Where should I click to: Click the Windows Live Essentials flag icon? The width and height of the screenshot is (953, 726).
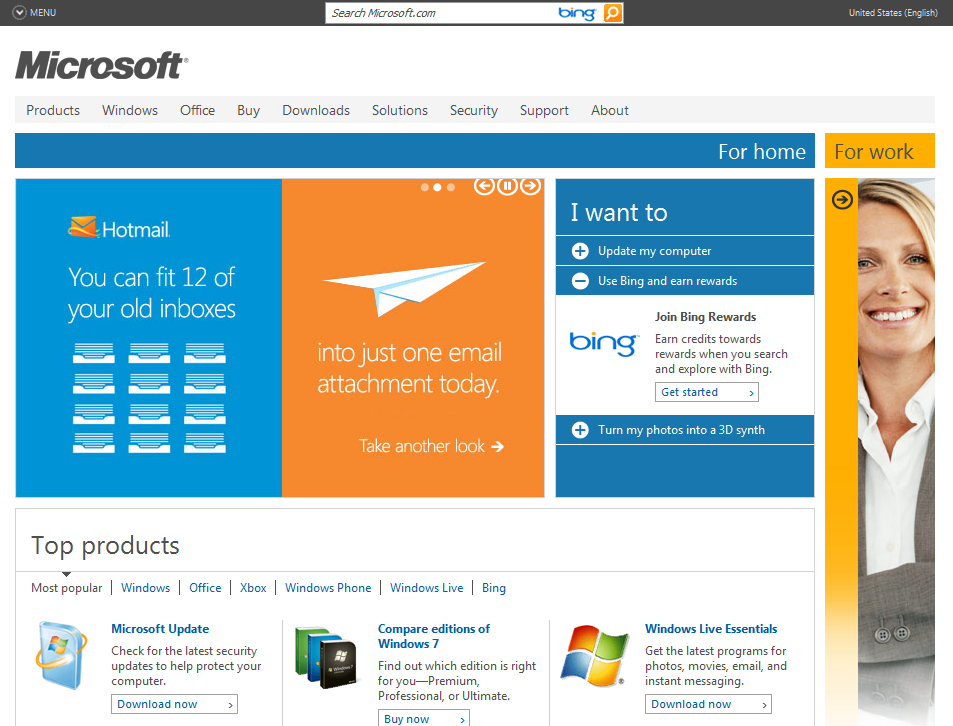(593, 655)
